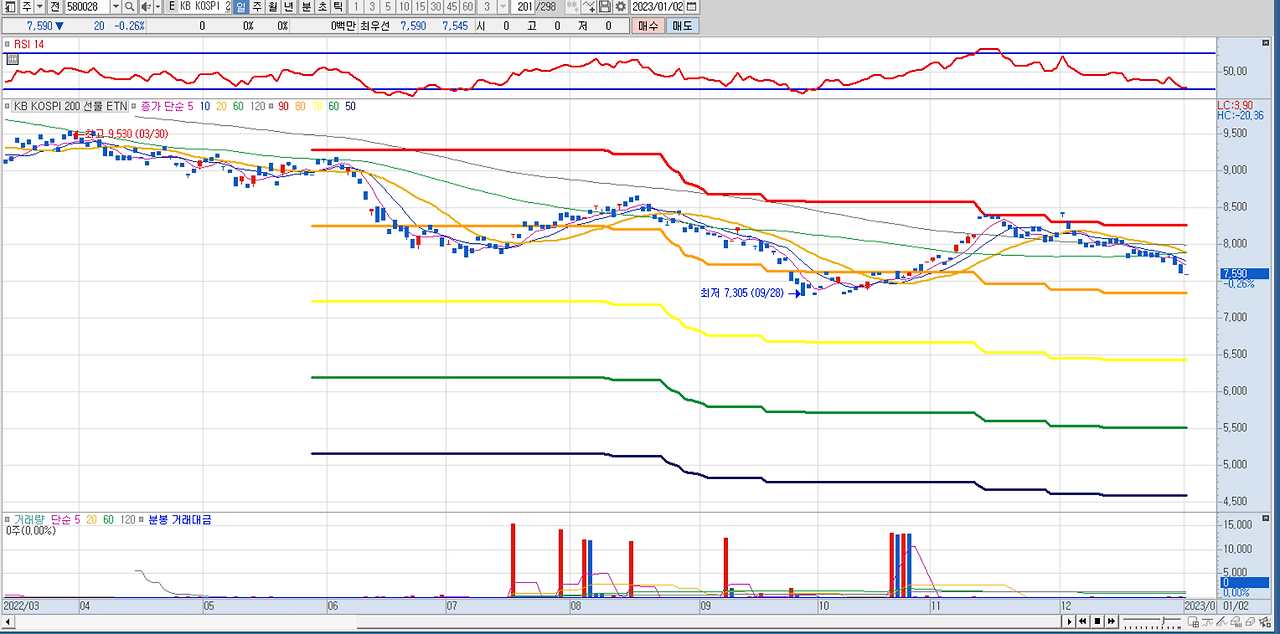Click the 'E' icon before KB KOSPI name
The height and width of the screenshot is (634, 1280).
pos(172,6)
